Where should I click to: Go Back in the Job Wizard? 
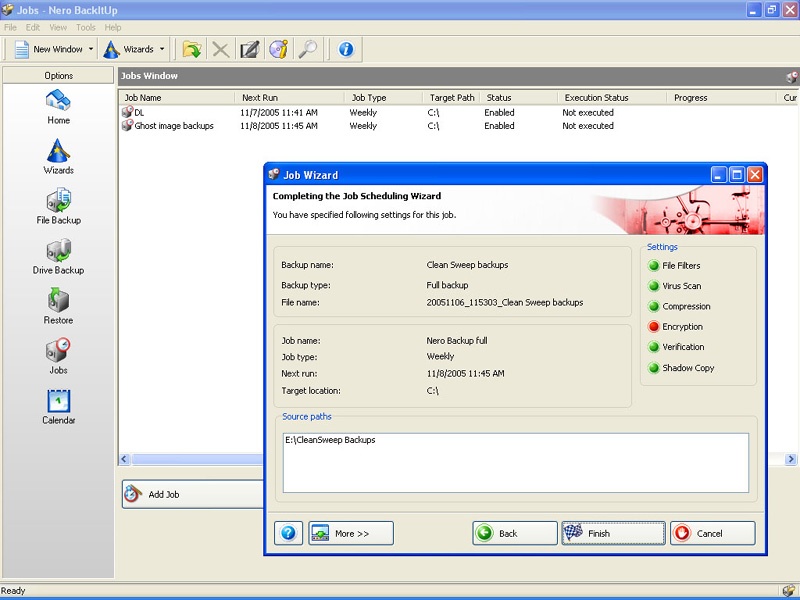pos(515,533)
